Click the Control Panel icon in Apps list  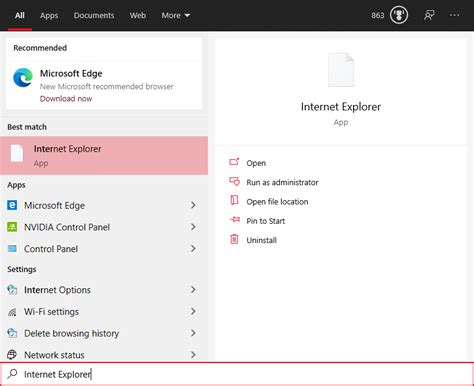[12, 249]
